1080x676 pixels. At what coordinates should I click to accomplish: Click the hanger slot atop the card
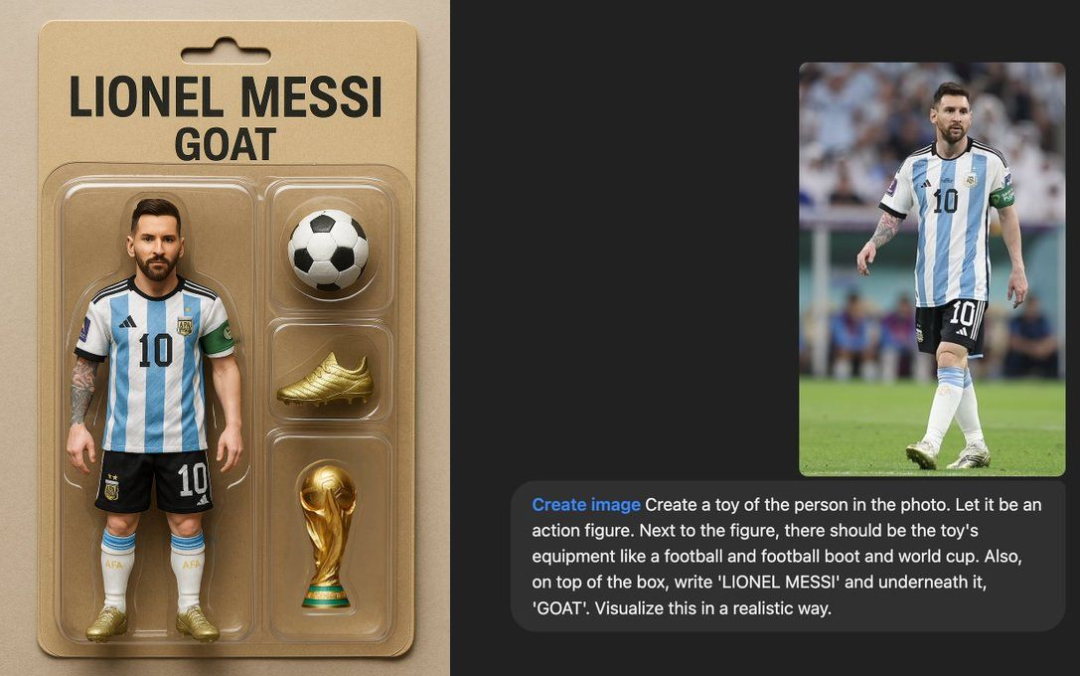[225, 52]
